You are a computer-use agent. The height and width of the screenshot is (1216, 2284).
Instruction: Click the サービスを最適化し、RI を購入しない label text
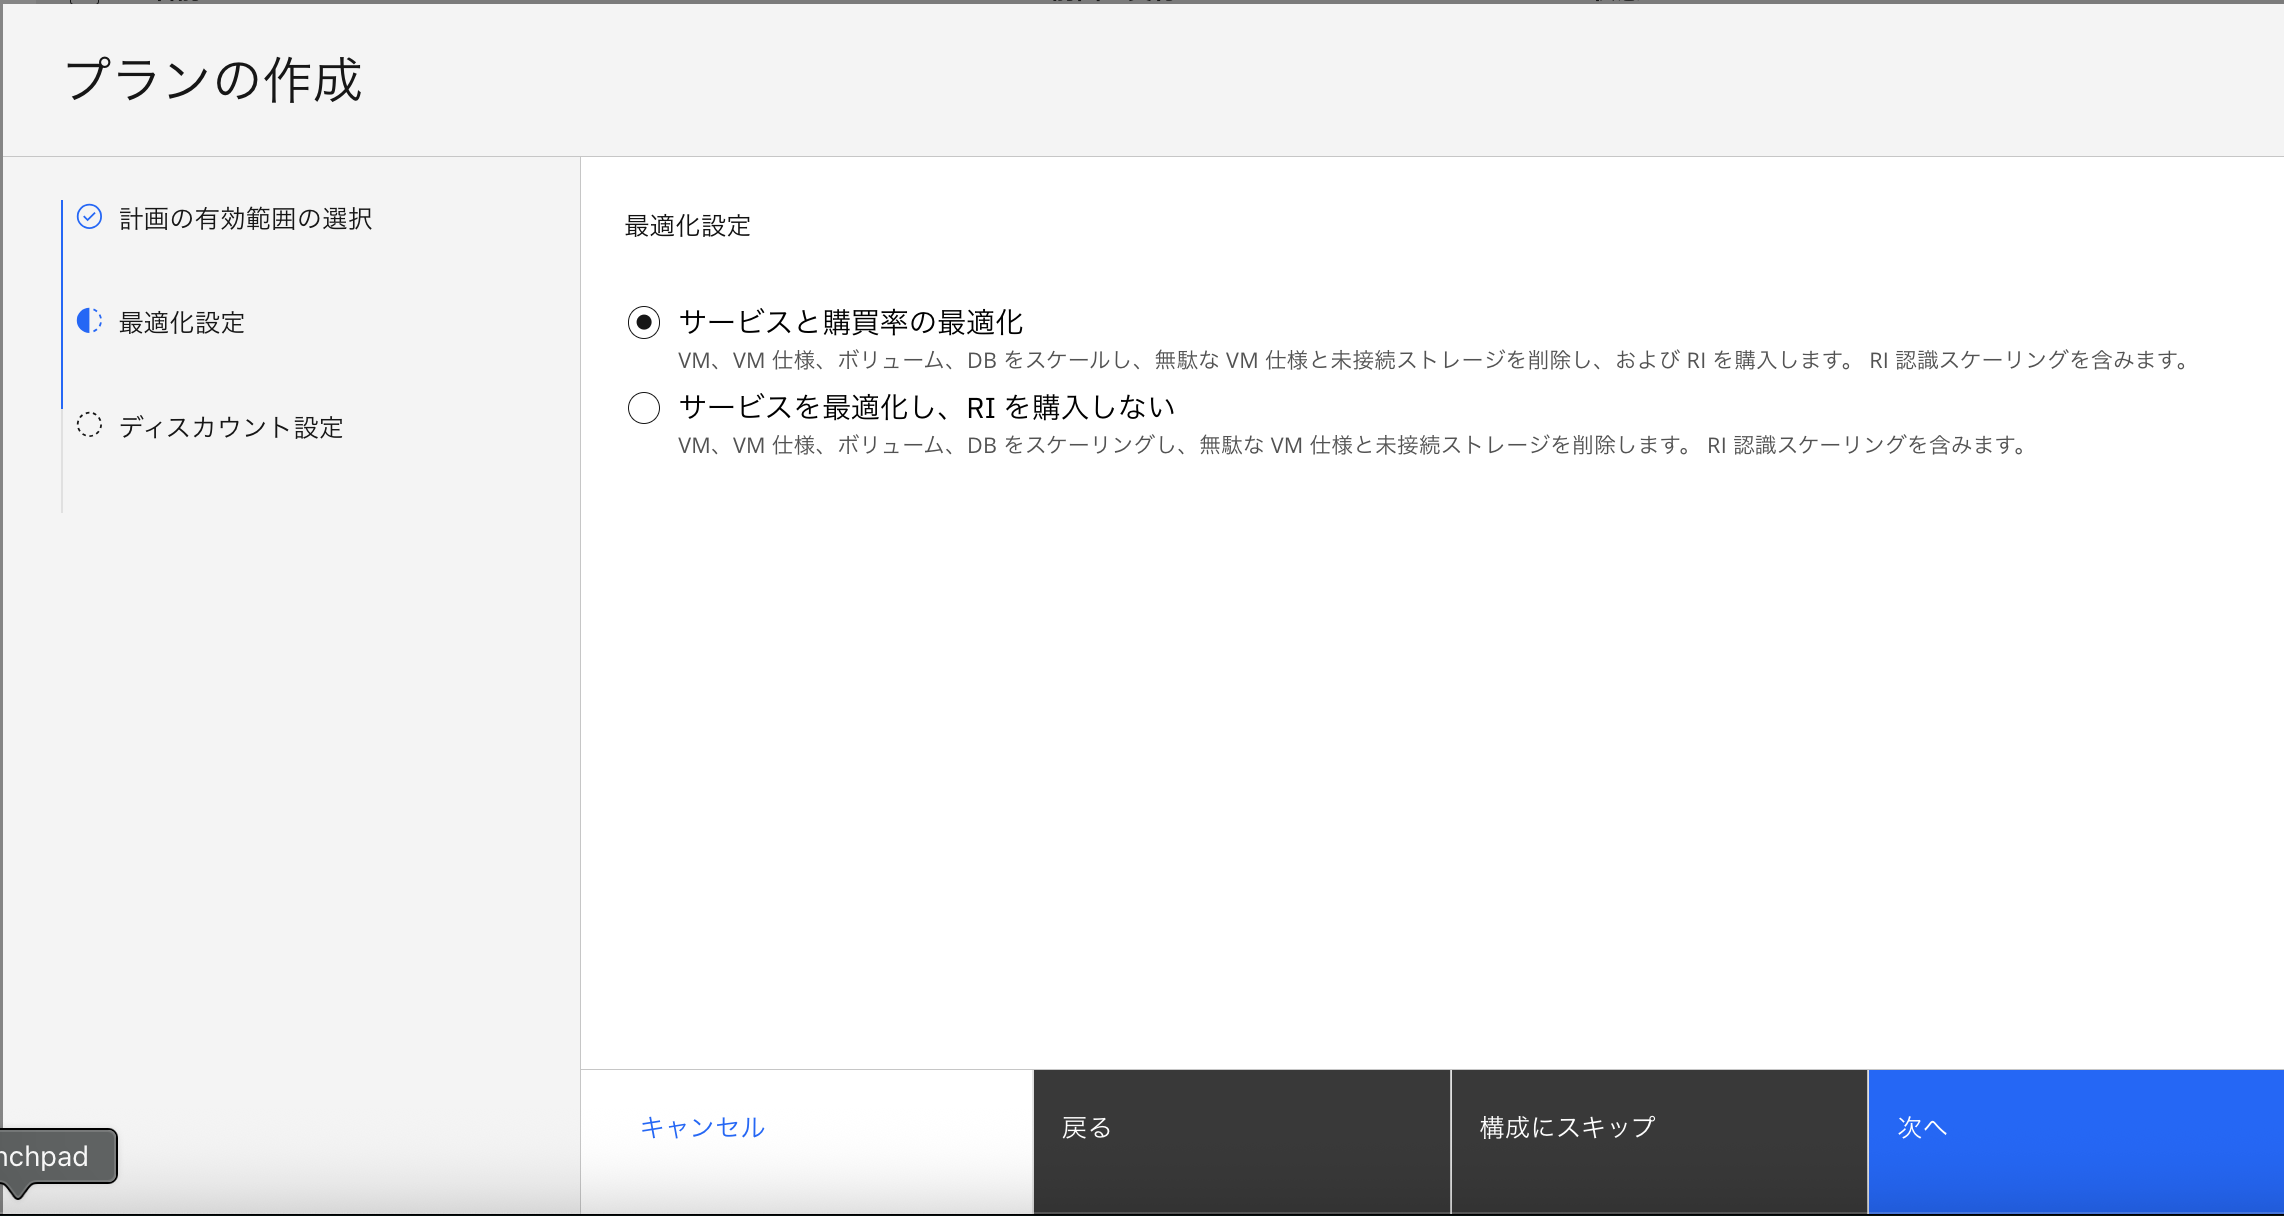point(926,407)
